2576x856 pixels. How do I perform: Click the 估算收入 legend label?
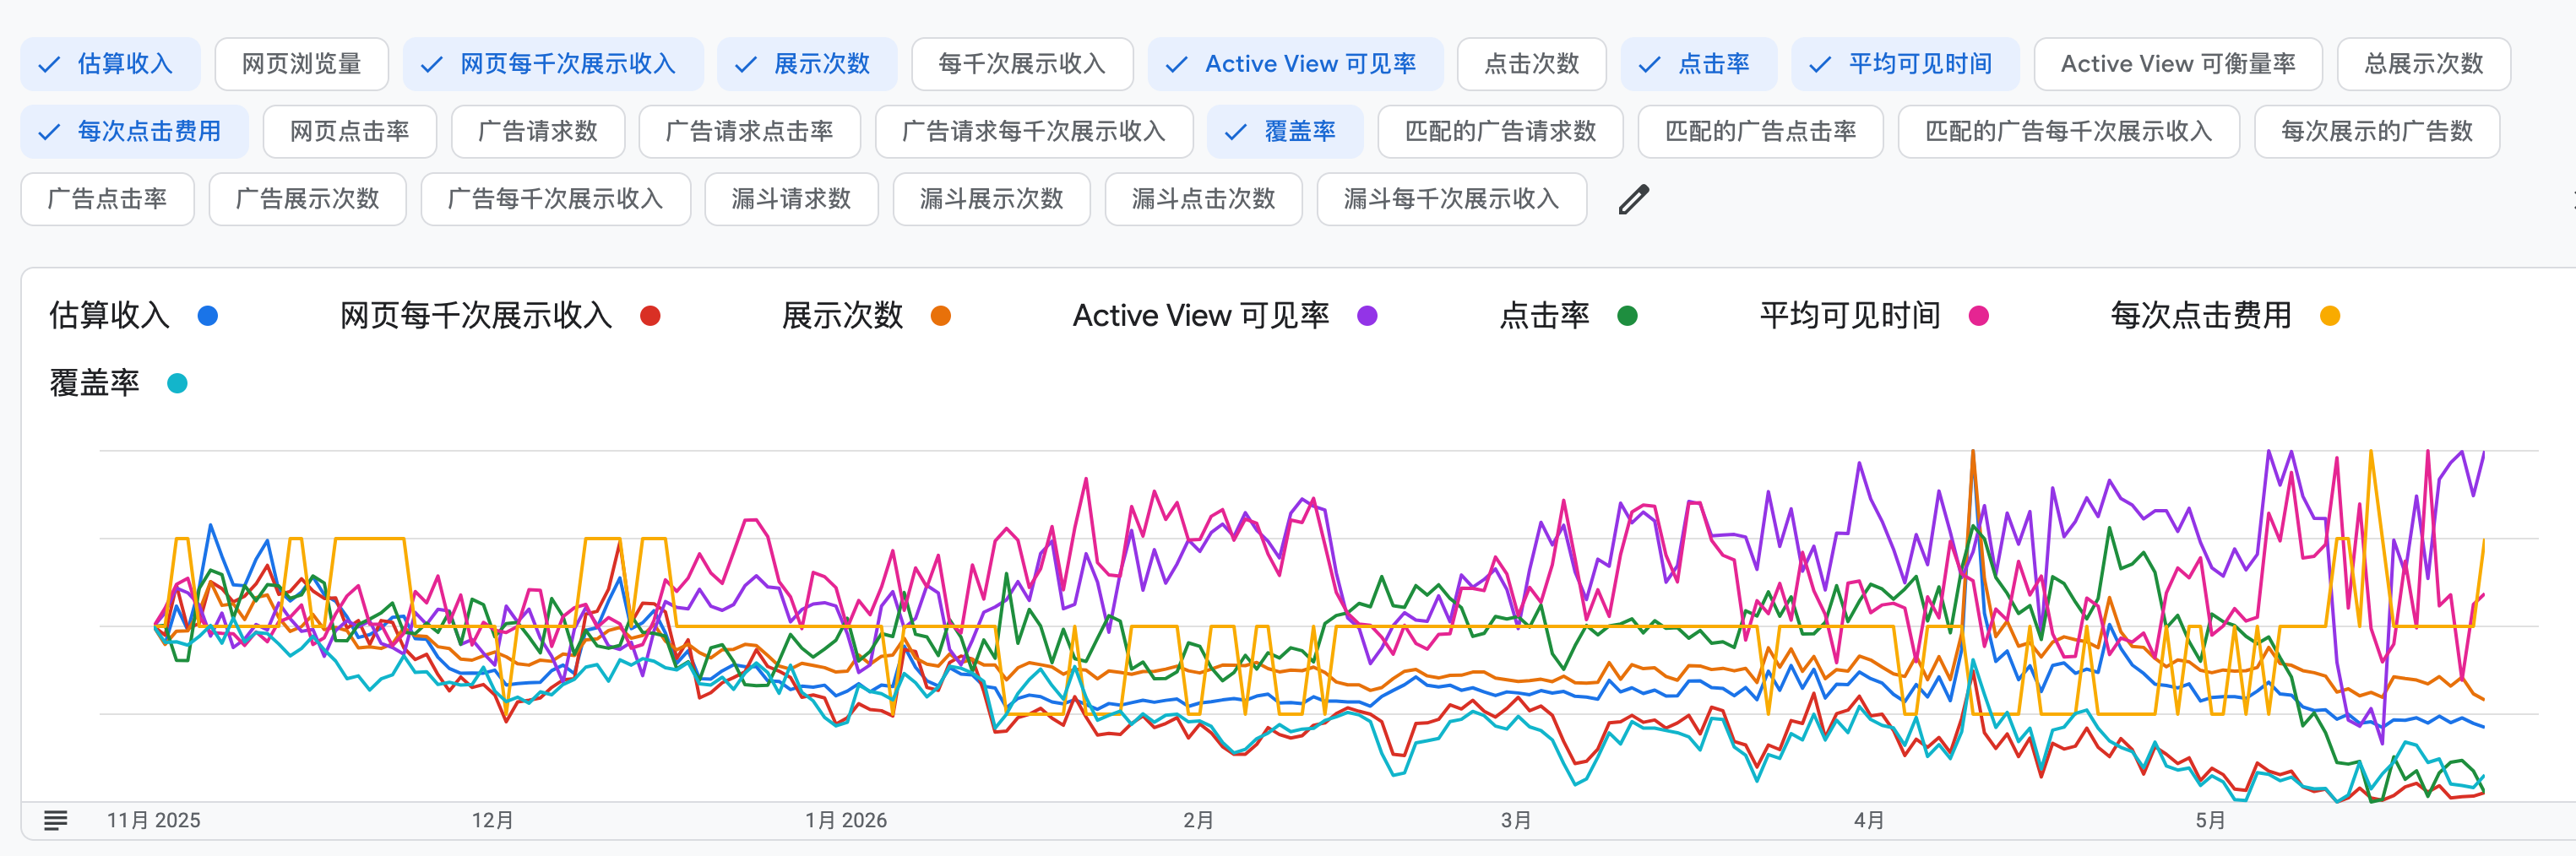pos(110,316)
